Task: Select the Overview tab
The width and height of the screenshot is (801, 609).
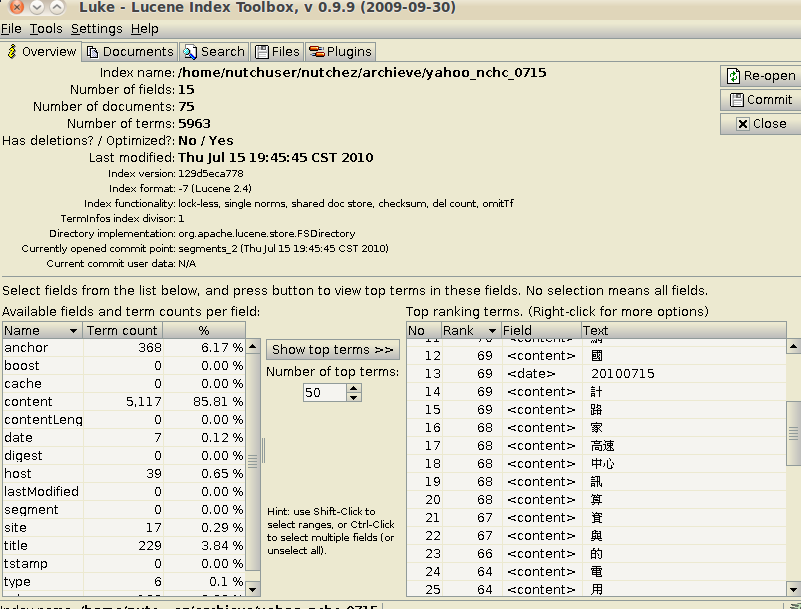Action: click(x=41, y=52)
